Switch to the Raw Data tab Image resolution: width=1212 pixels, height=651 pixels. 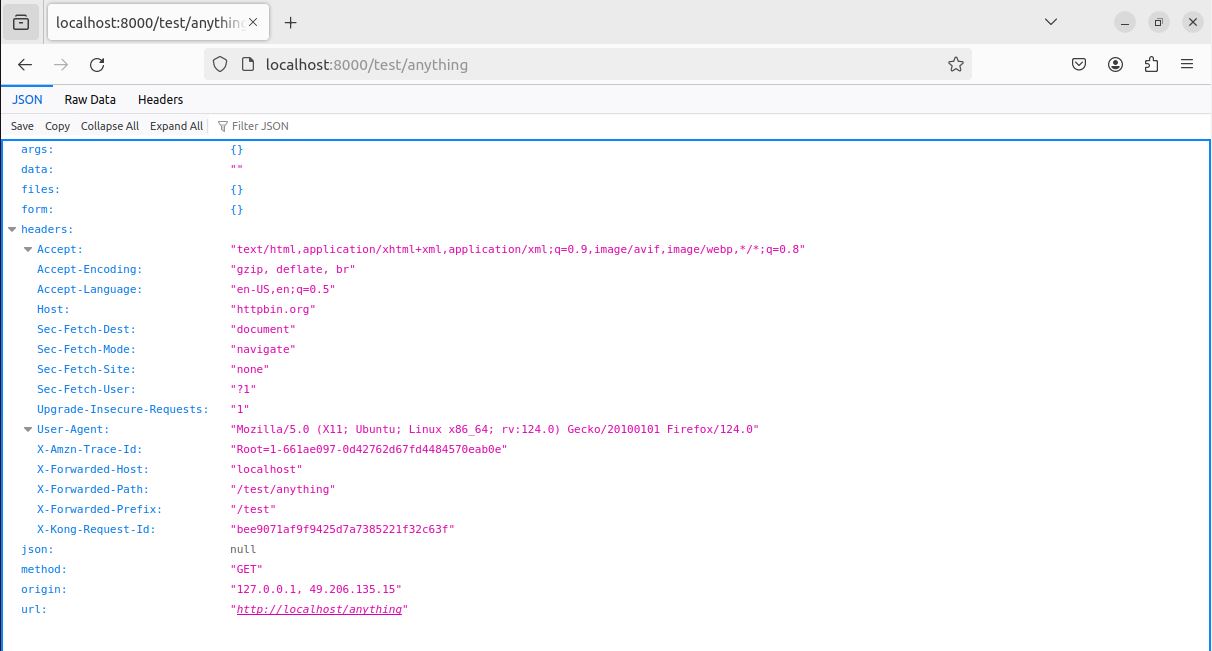tap(90, 99)
